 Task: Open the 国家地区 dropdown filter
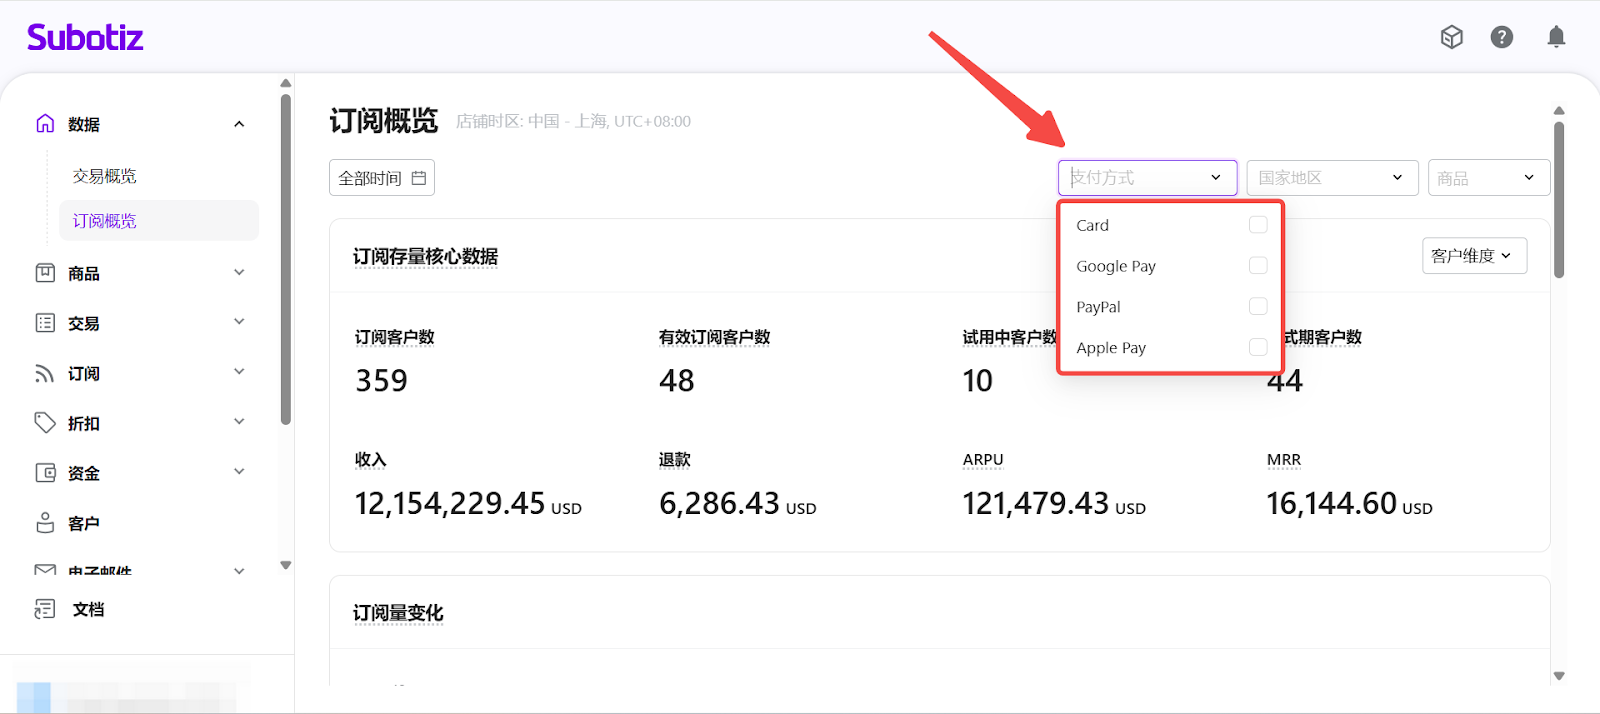pos(1331,178)
